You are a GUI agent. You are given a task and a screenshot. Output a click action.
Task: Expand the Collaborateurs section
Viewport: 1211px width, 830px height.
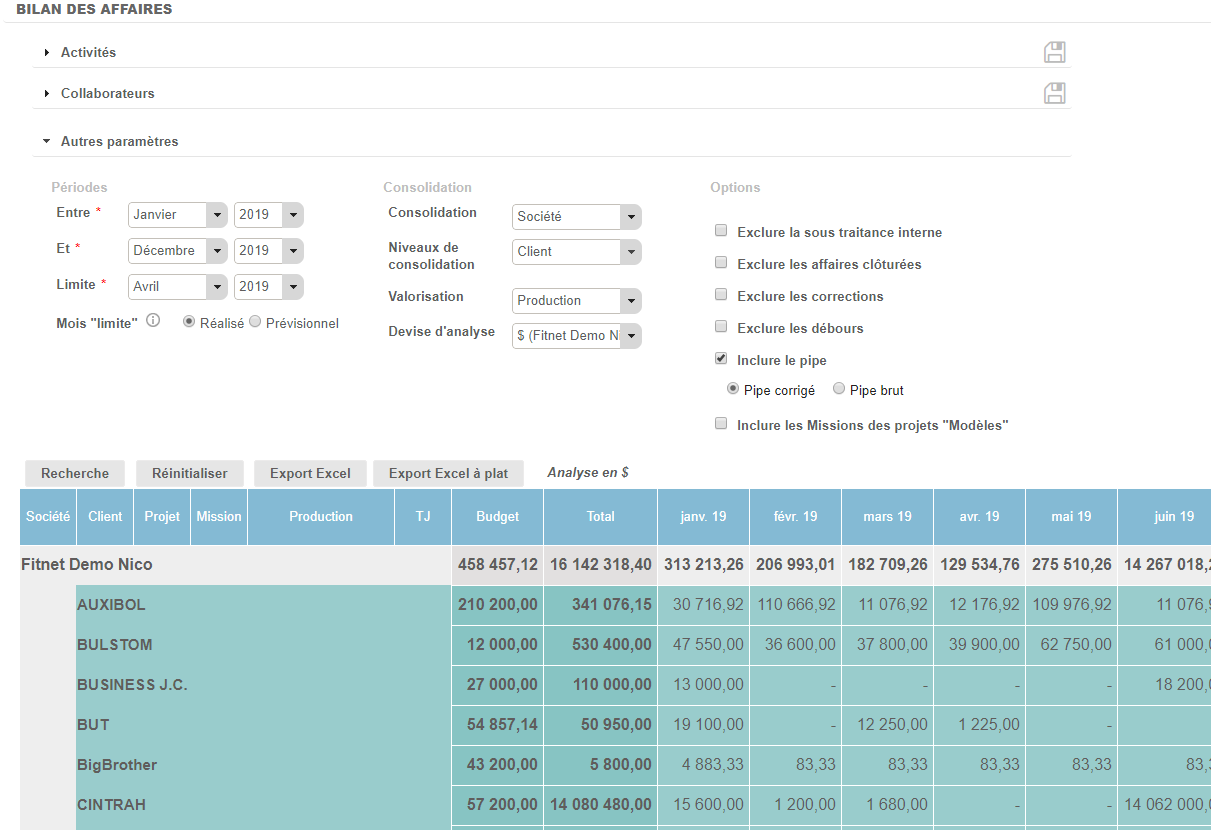pos(107,93)
